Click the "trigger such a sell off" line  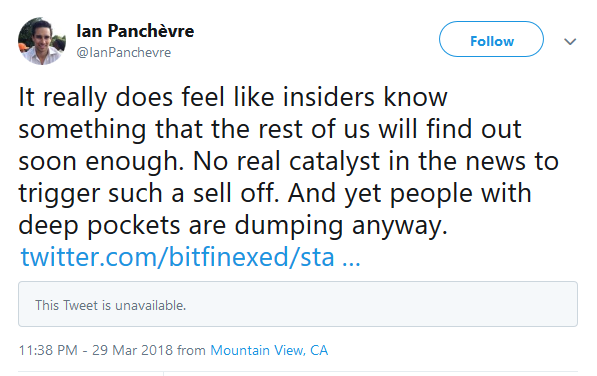pos(147,193)
